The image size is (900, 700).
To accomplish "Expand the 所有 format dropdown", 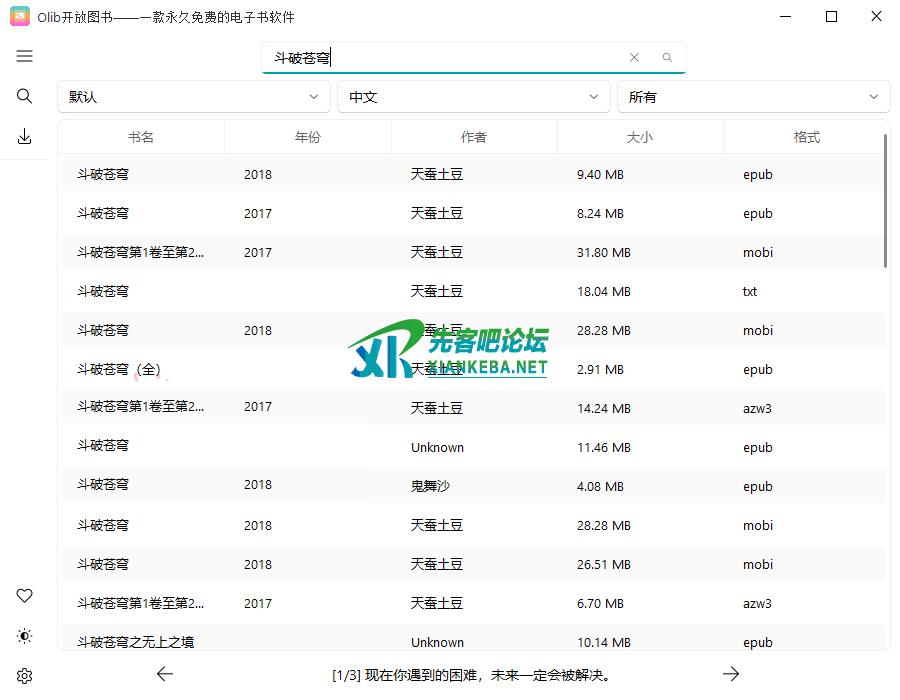I will tap(753, 97).
